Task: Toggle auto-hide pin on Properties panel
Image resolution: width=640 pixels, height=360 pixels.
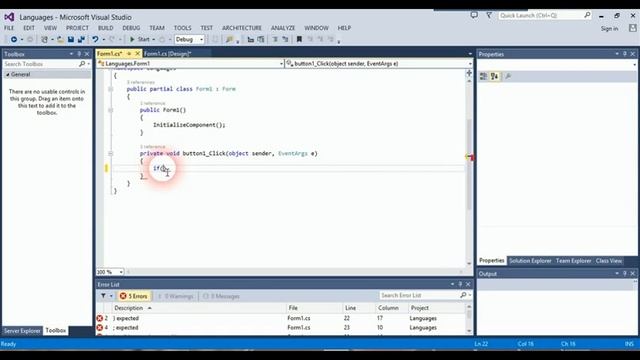Action: tap(625, 54)
